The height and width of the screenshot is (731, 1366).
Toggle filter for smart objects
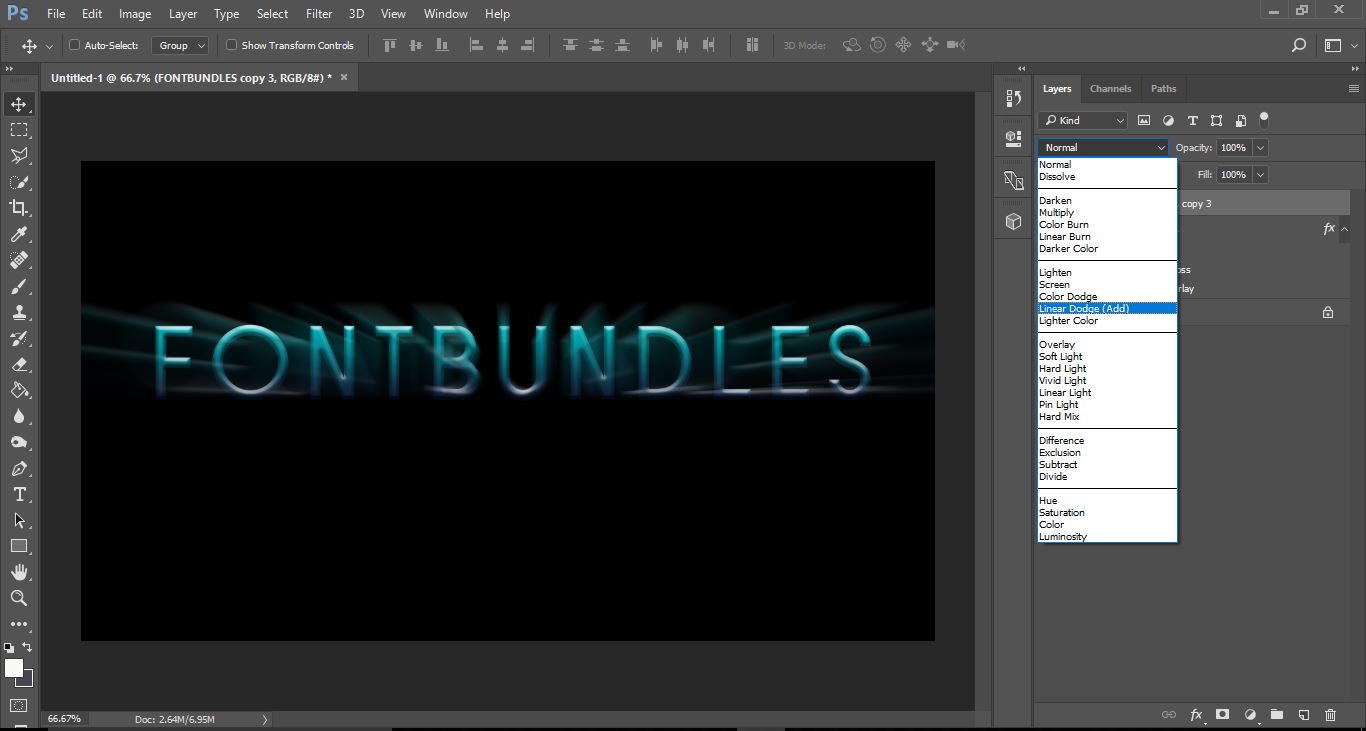(1240, 120)
